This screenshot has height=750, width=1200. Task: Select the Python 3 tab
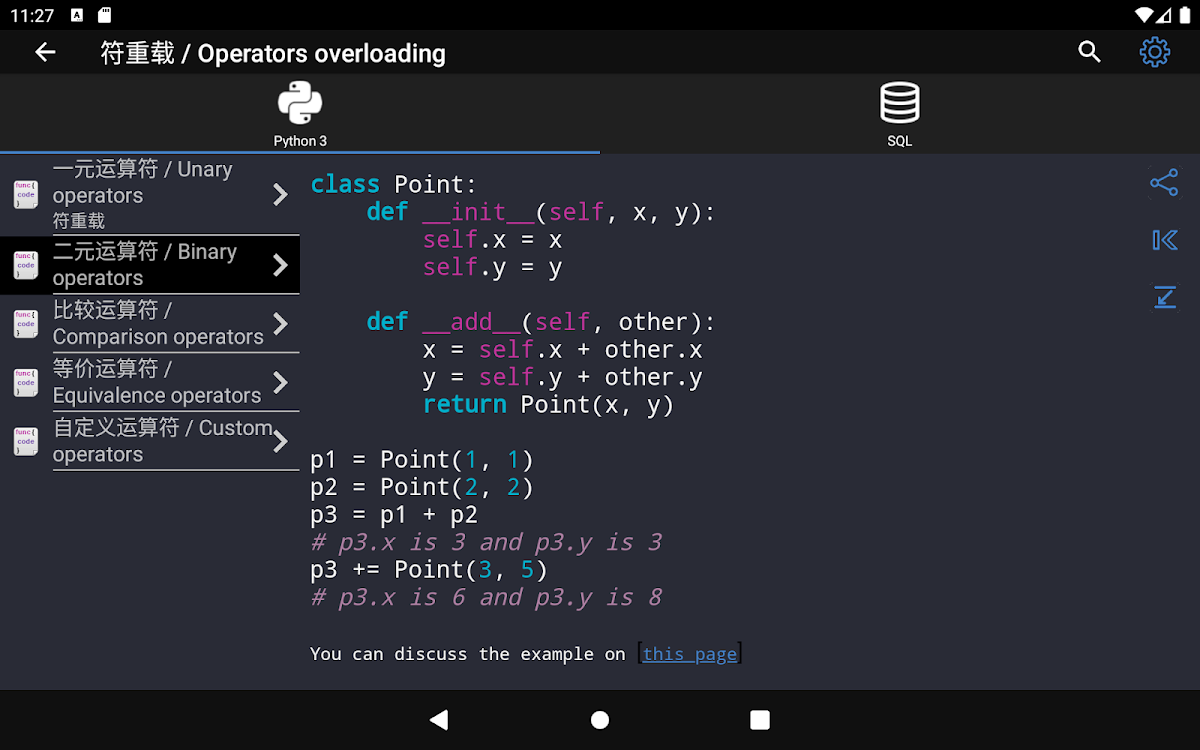pos(300,141)
